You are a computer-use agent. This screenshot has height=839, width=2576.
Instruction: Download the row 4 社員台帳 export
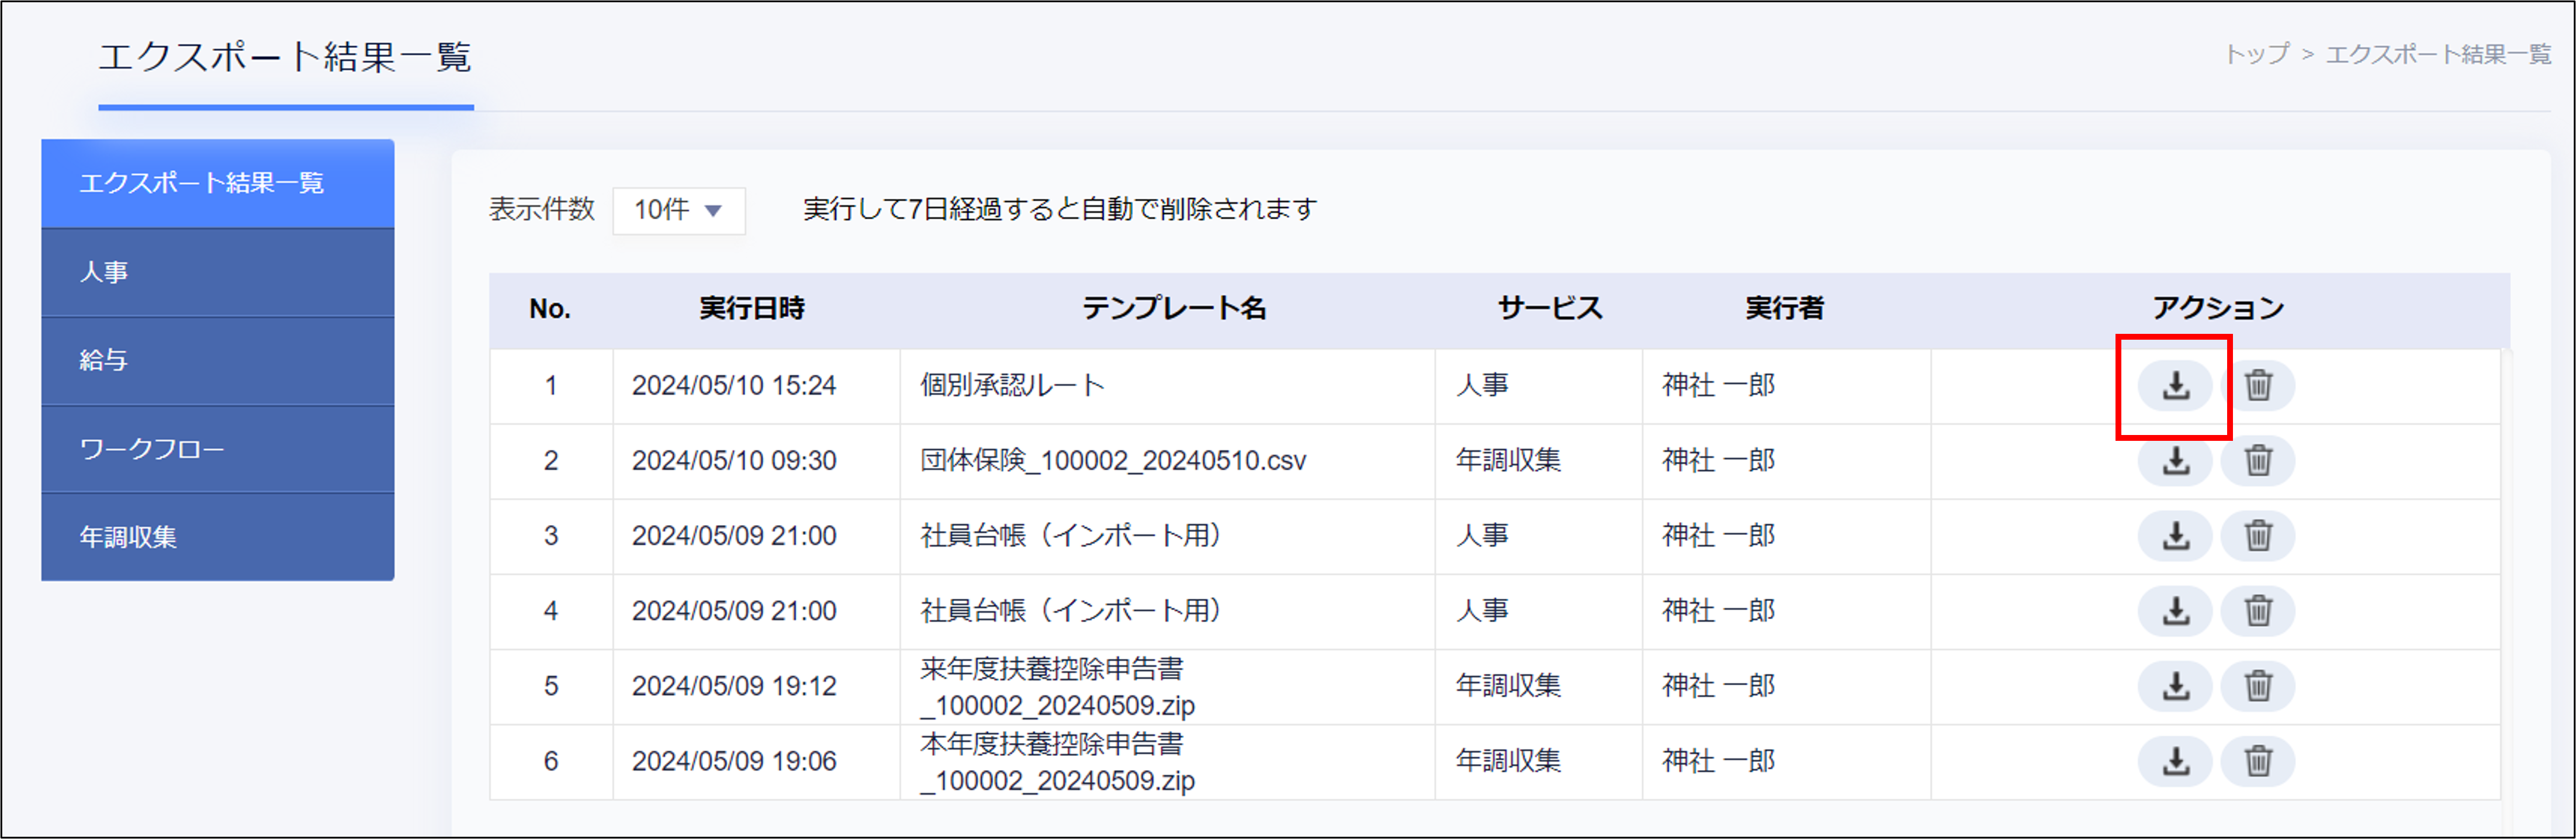2175,611
